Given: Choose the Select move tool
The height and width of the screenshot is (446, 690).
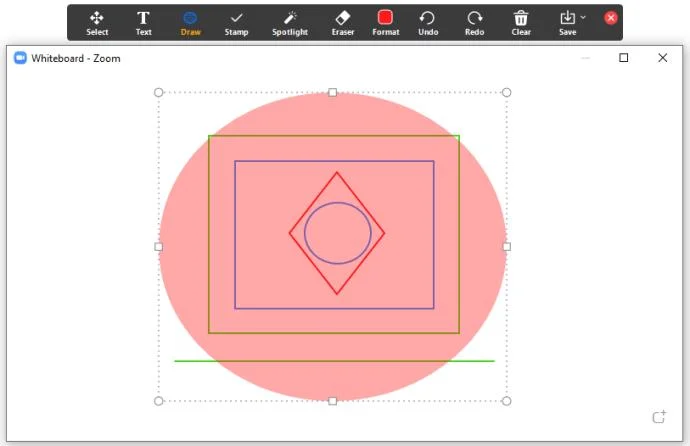Looking at the screenshot, I should coord(97,23).
